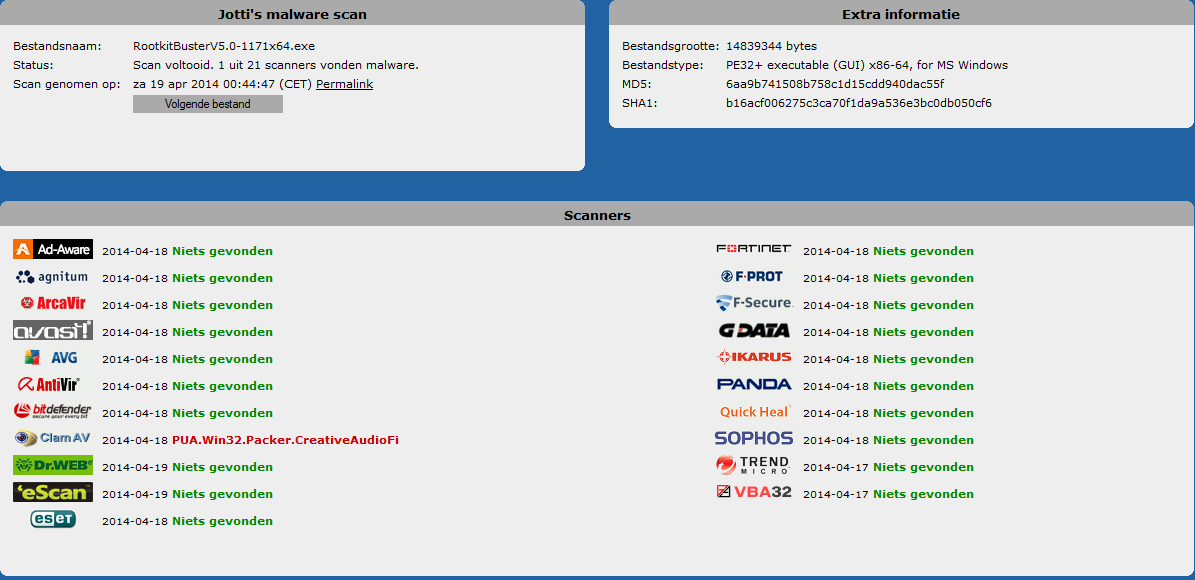Image resolution: width=1195 pixels, height=580 pixels.
Task: Click the IKARUS scanner logo
Action: pos(754,357)
